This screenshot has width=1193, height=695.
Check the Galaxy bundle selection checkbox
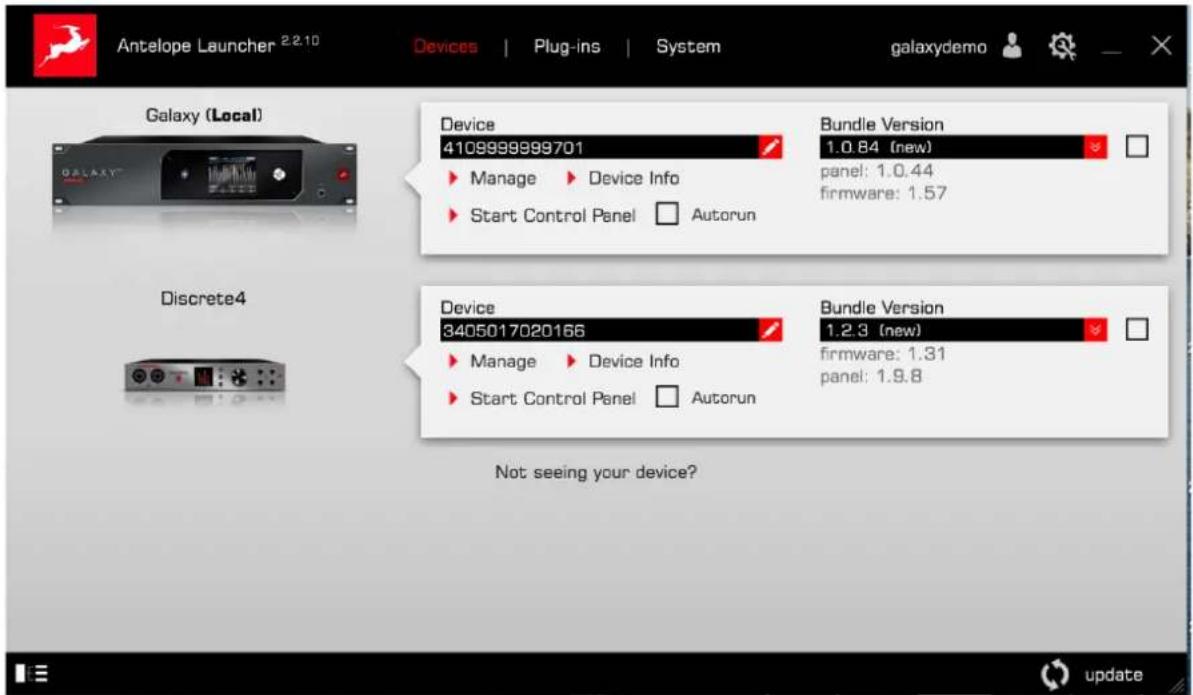pyautogui.click(x=1137, y=146)
